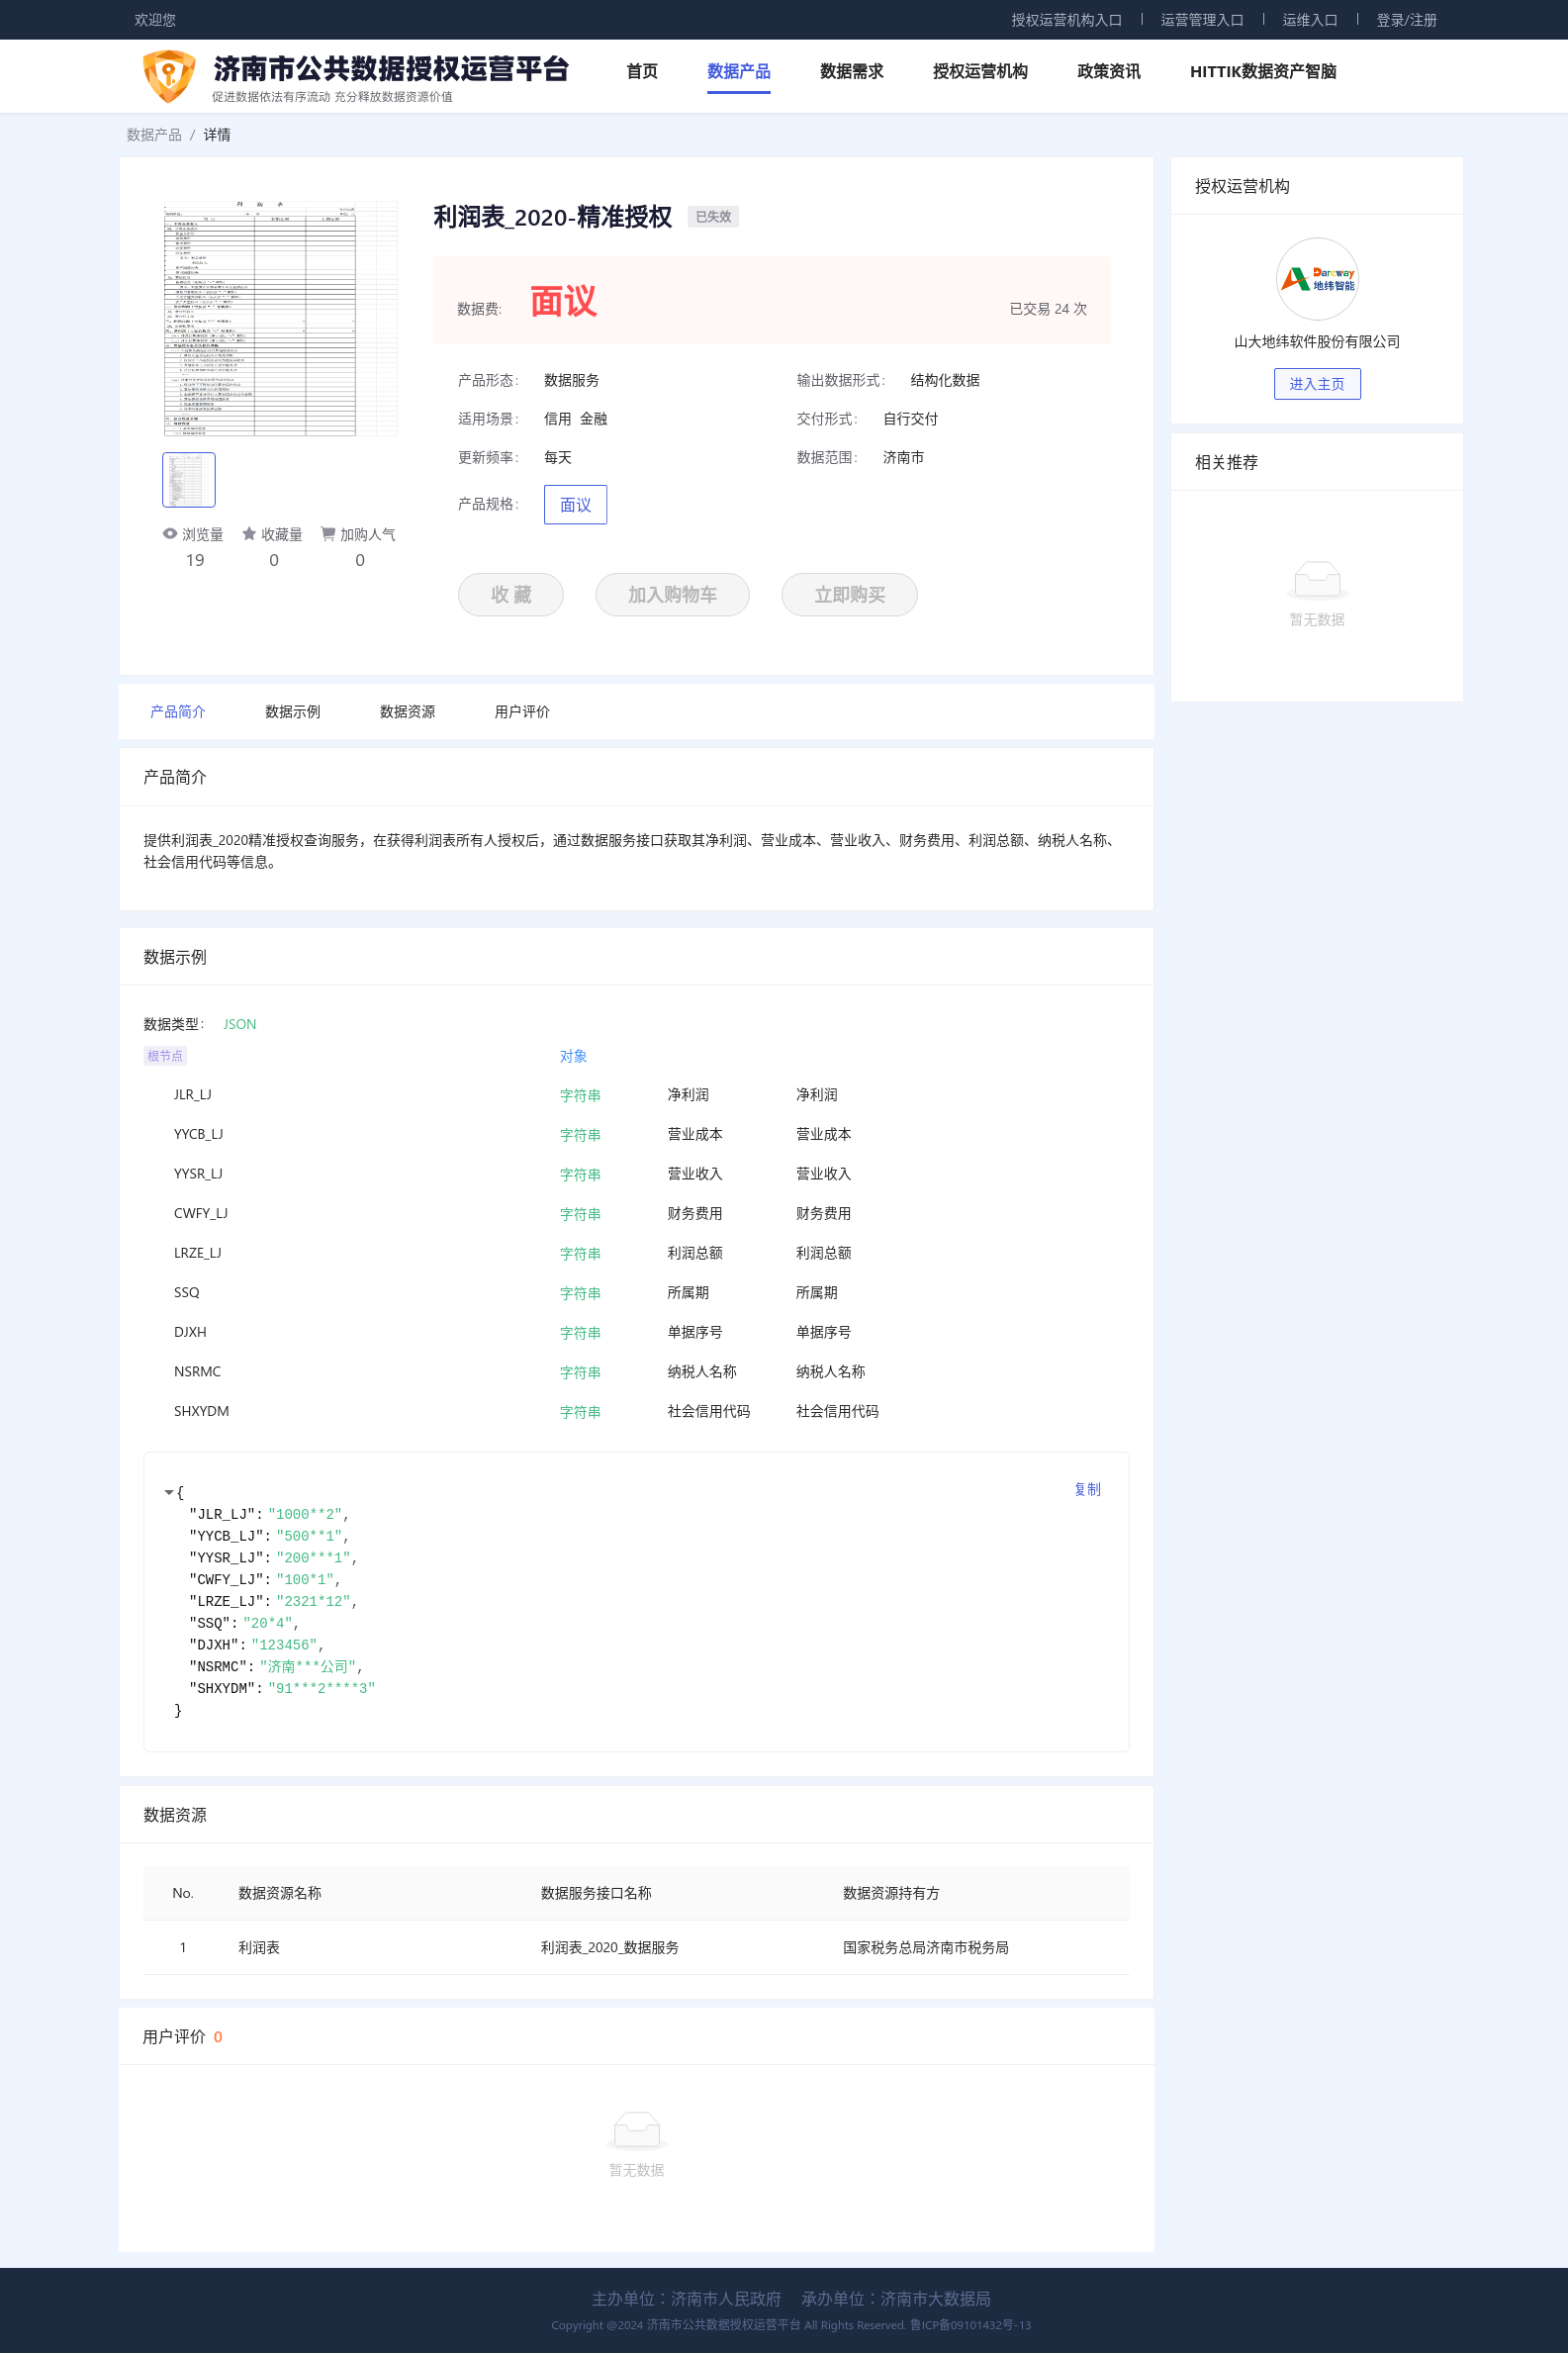Click the platform shield logo icon
Viewport: 1568px width, 2353px height.
pyautogui.click(x=169, y=76)
